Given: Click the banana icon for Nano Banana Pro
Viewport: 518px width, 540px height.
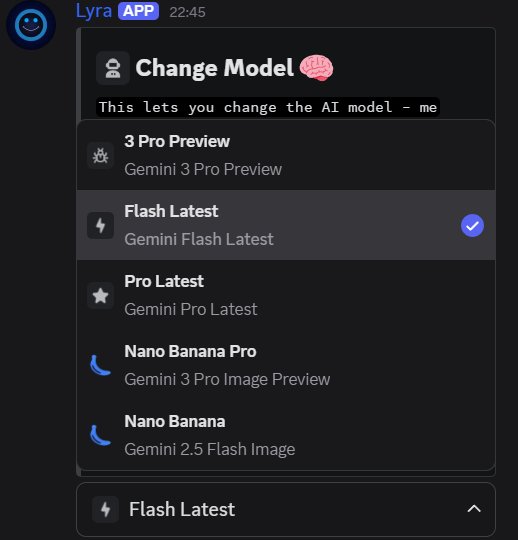Looking at the screenshot, I should (100, 365).
